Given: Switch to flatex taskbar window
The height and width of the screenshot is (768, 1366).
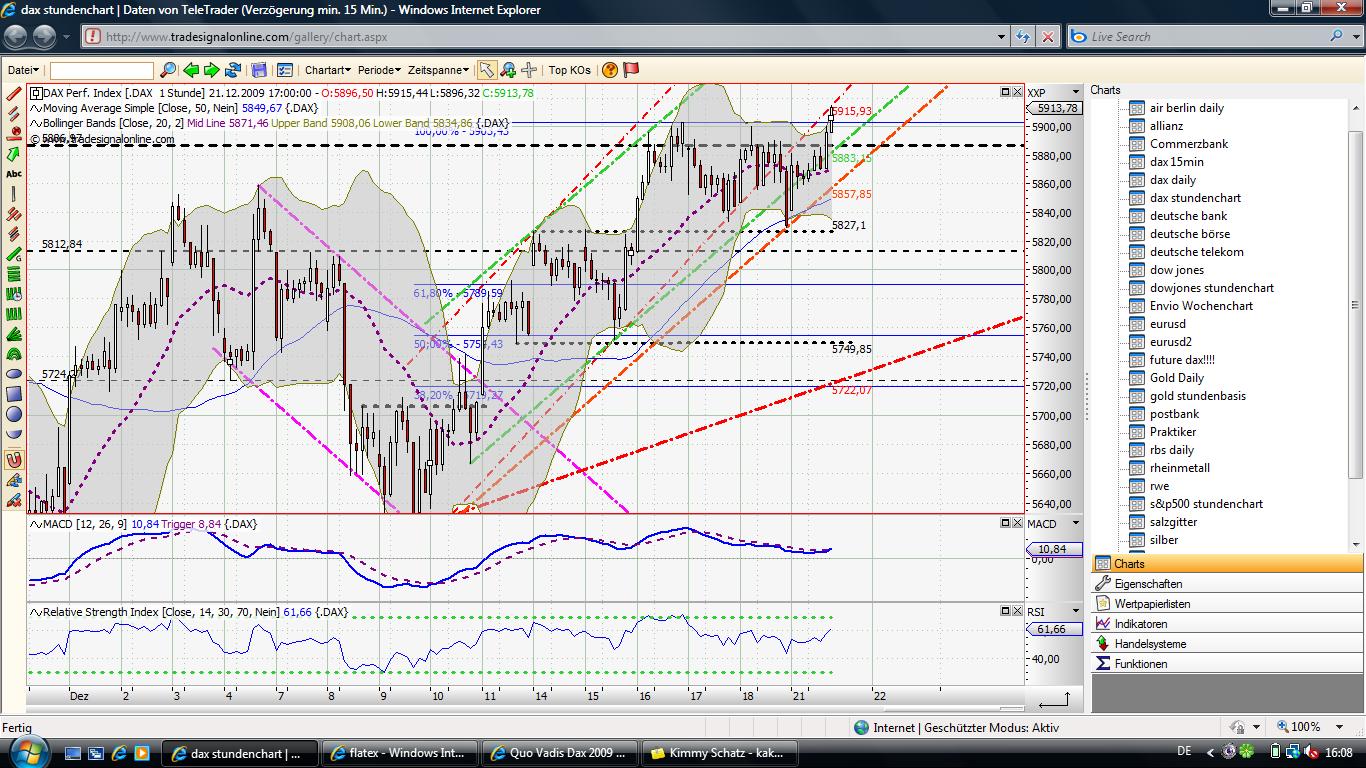Looking at the screenshot, I should click(x=398, y=753).
